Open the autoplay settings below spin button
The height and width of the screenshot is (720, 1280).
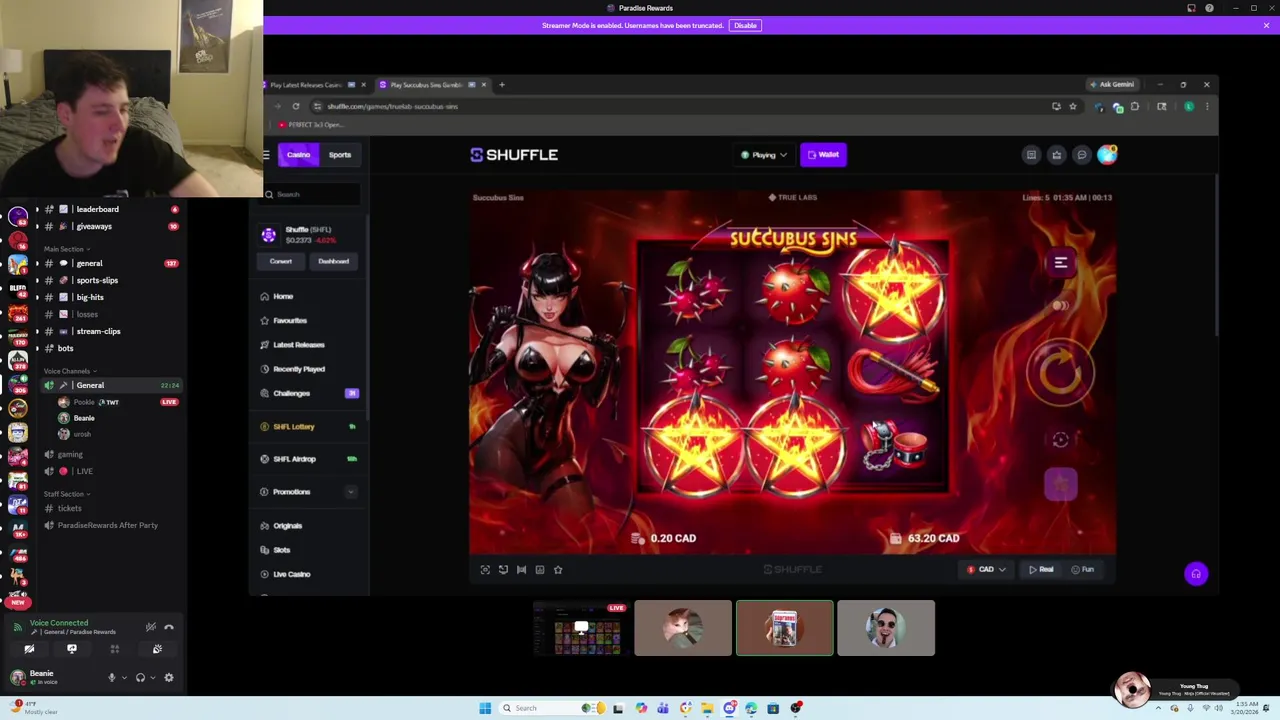(1061, 439)
